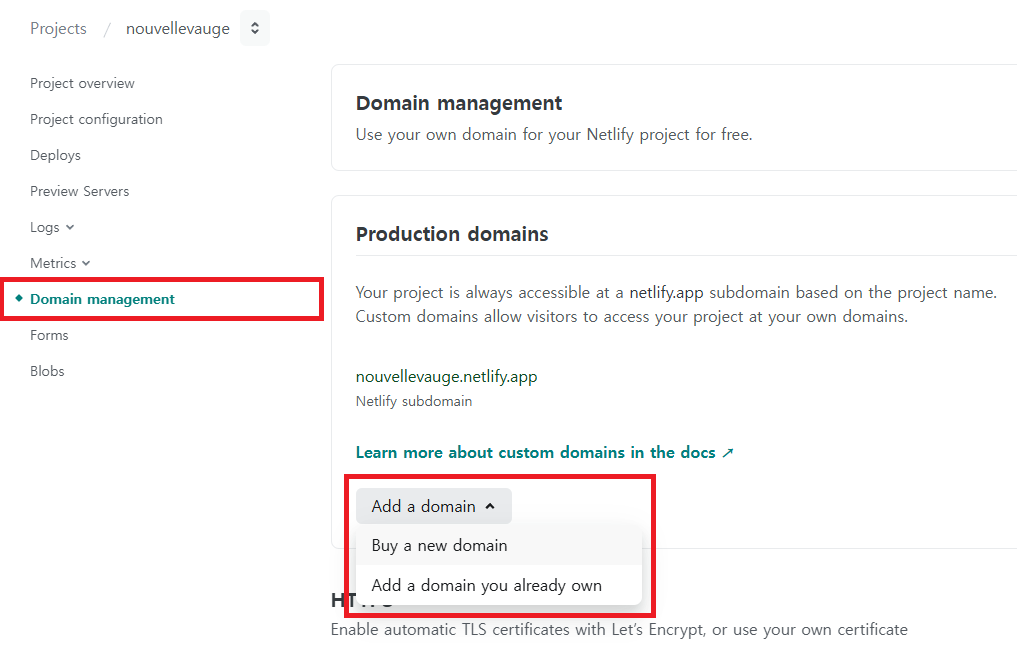Click the Production domains heading
The width and height of the screenshot is (1017, 654).
pyautogui.click(x=452, y=234)
